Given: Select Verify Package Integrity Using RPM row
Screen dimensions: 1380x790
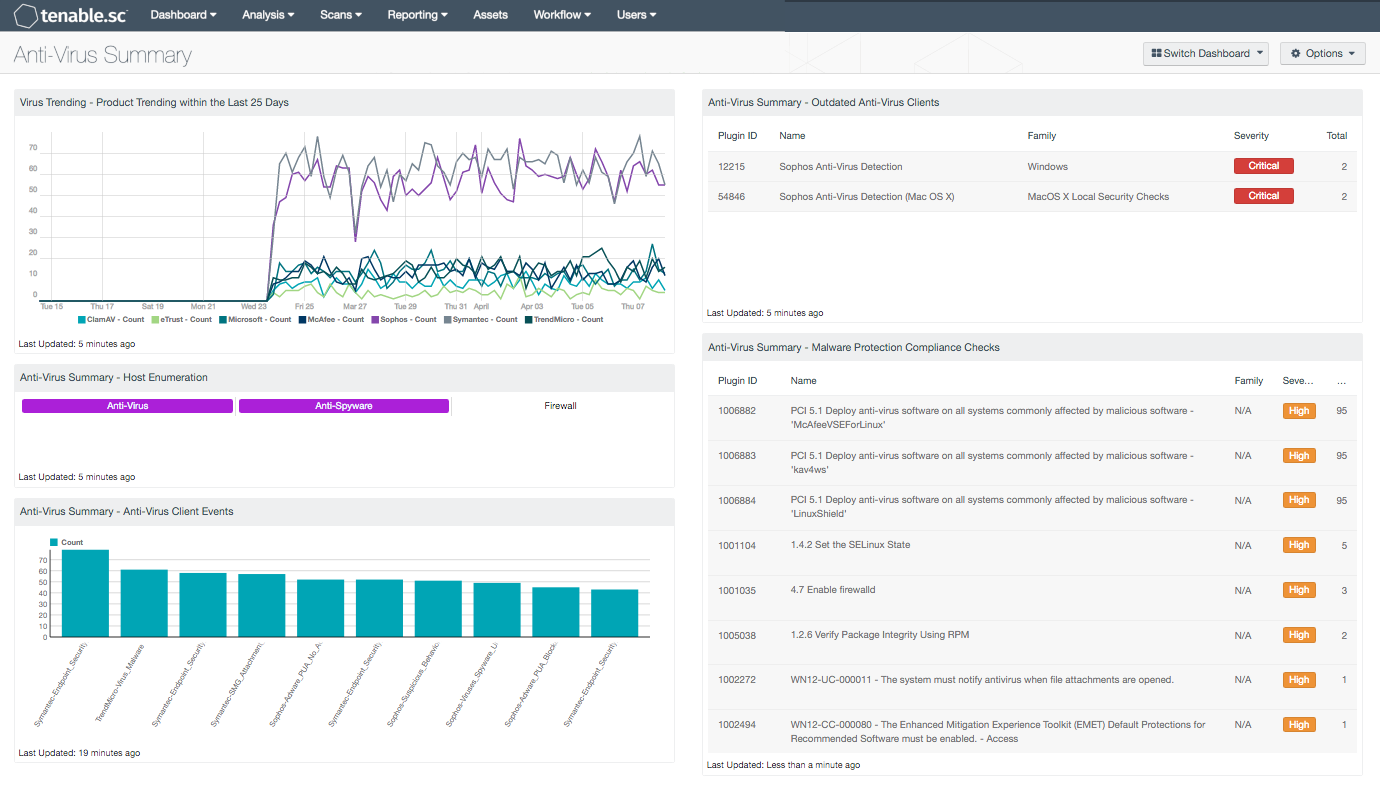Looking at the screenshot, I should tap(1032, 643).
